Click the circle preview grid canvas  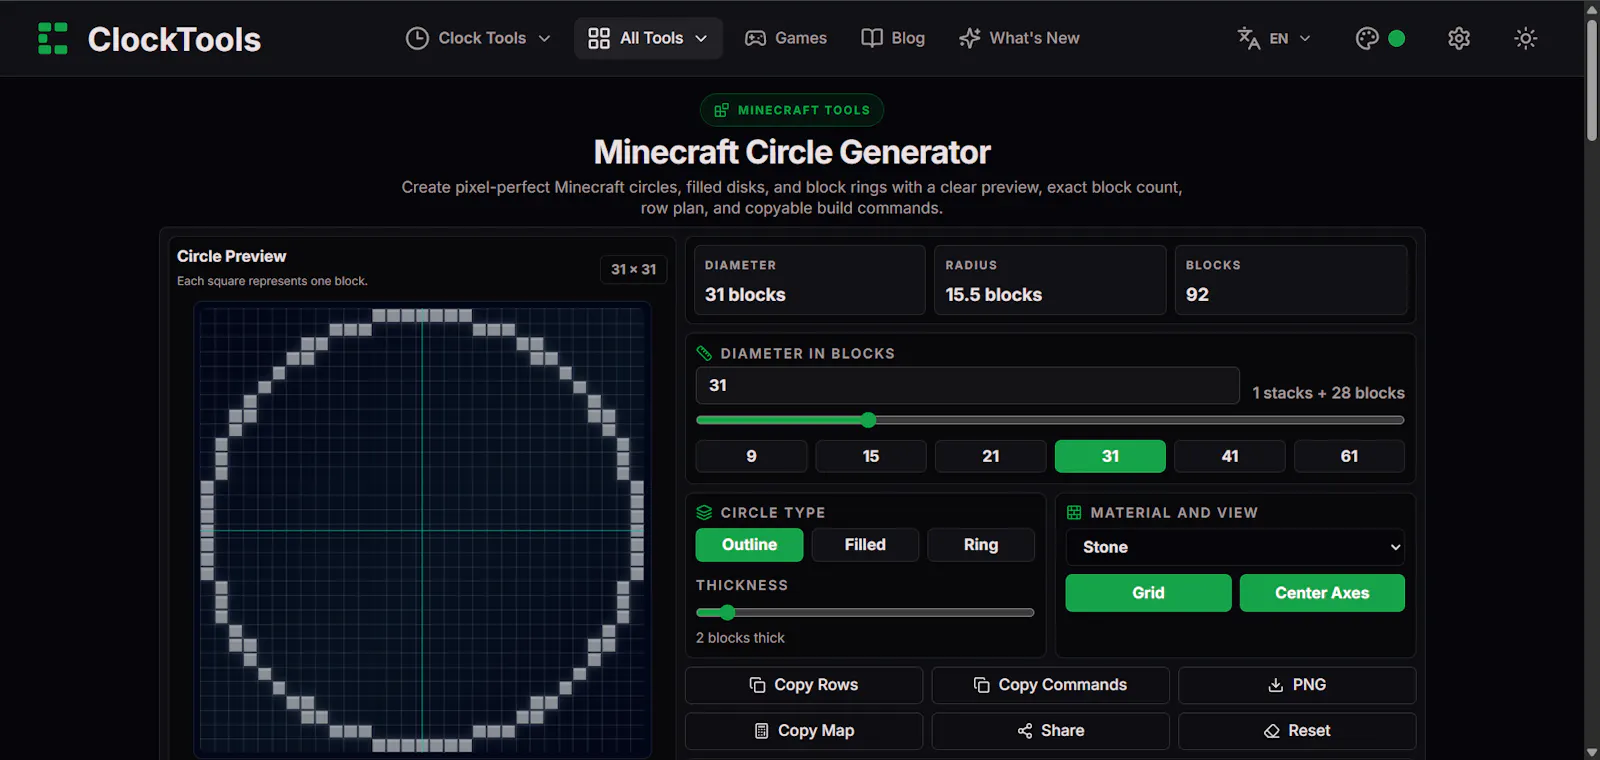[422, 530]
